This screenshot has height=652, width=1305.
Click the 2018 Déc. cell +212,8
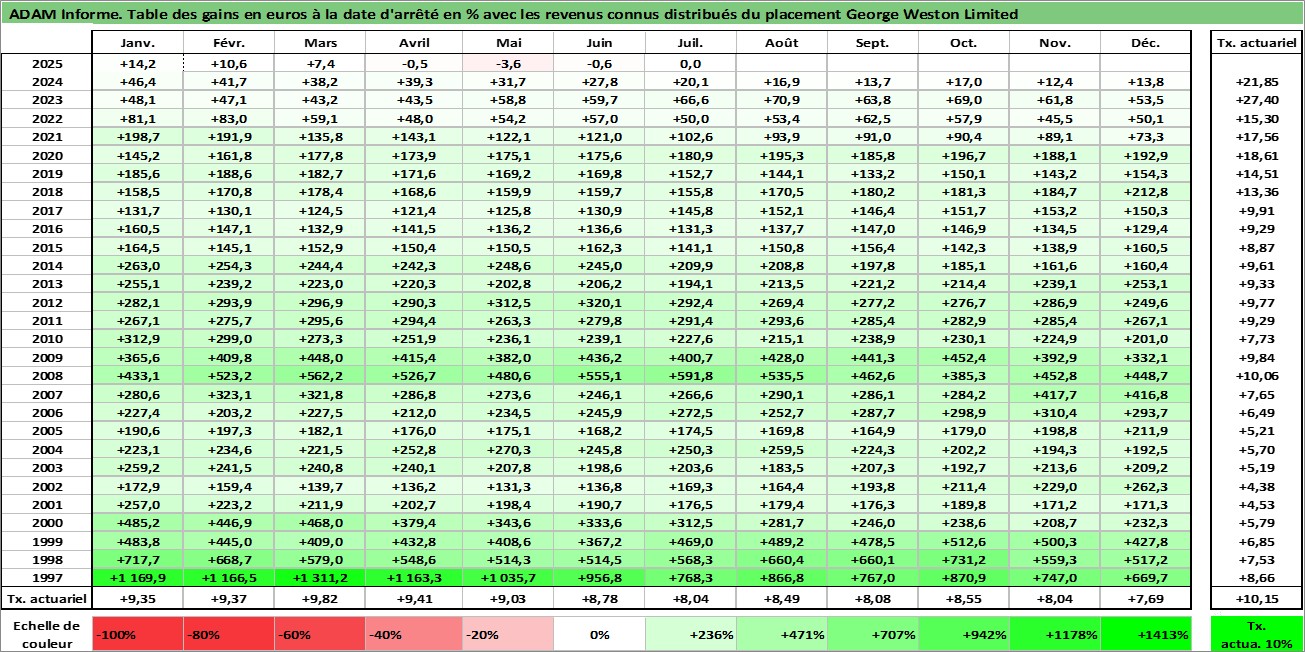pyautogui.click(x=1146, y=192)
